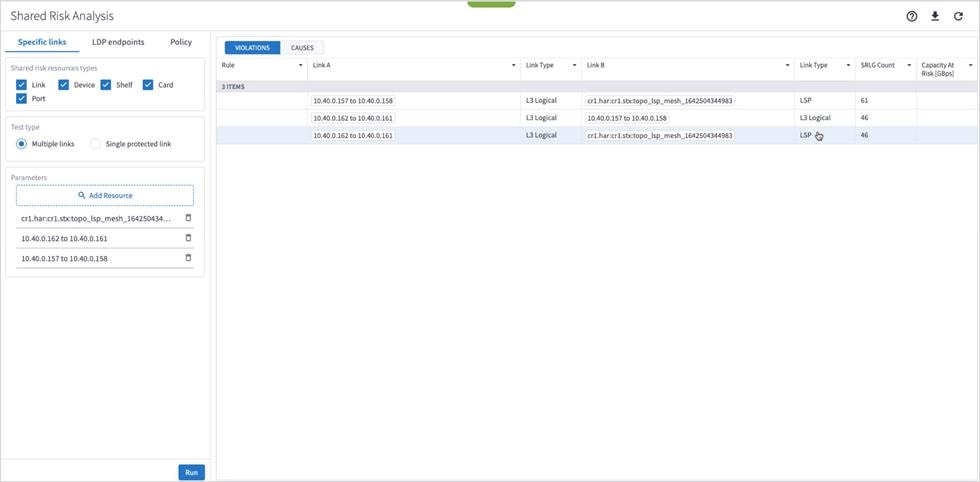Viewport: 980px width, 482px height.
Task: Uncheck the Card checkbox
Action: 148,85
